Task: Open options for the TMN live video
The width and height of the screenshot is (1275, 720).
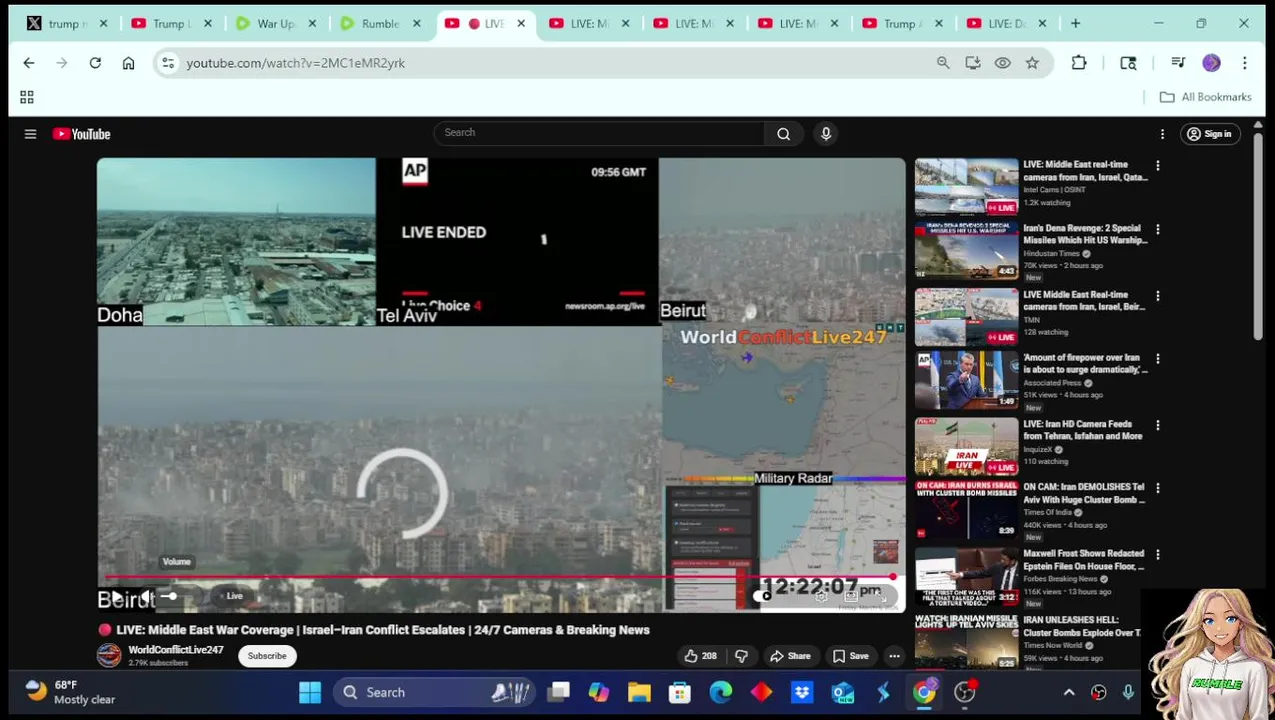Action: click(x=1158, y=296)
